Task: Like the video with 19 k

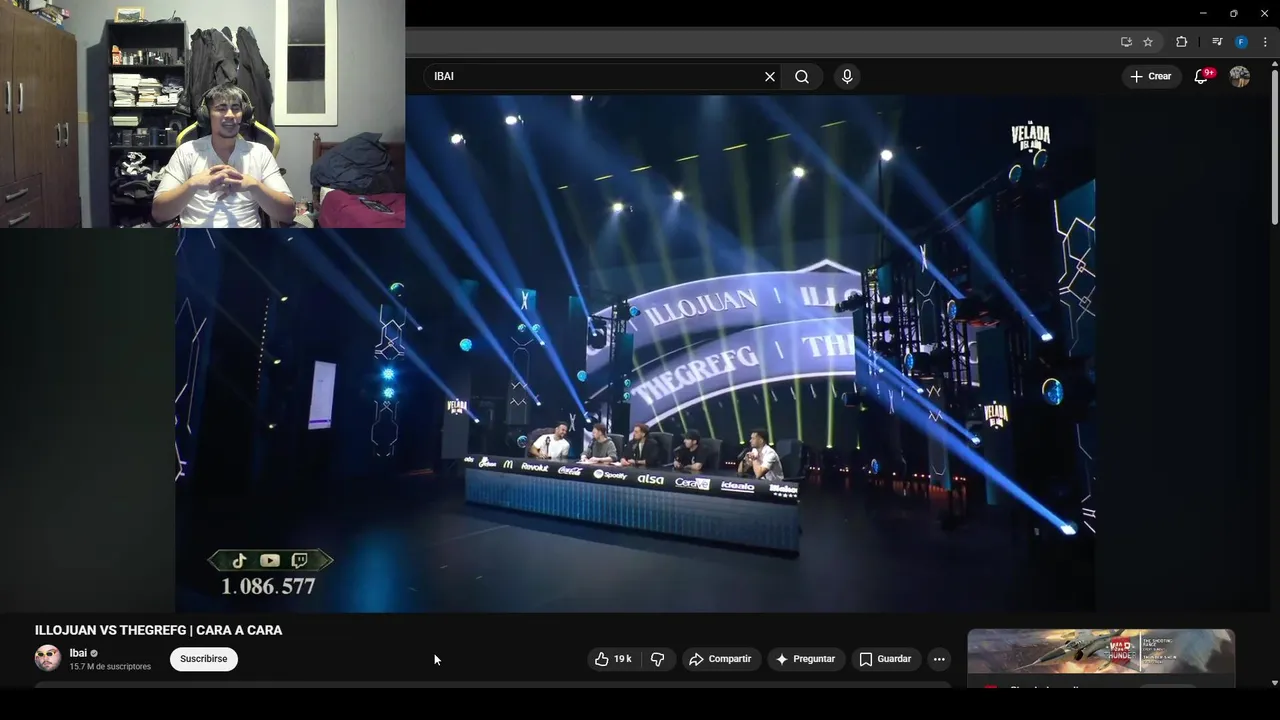Action: [x=613, y=659]
